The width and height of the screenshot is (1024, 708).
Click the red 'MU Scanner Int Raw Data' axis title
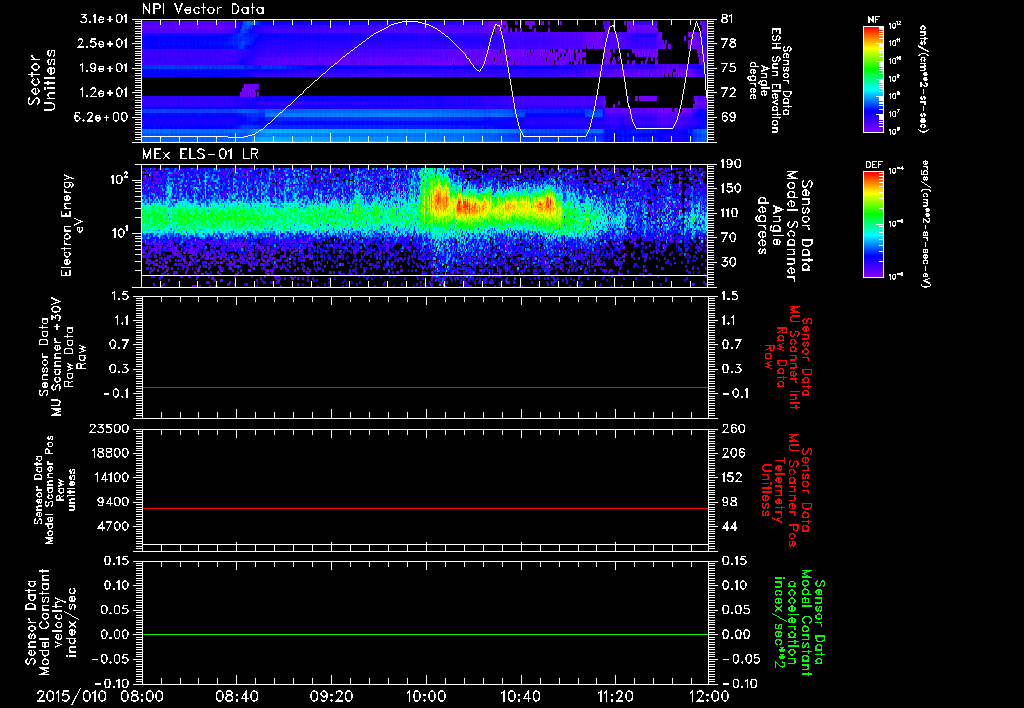pyautogui.click(x=787, y=357)
